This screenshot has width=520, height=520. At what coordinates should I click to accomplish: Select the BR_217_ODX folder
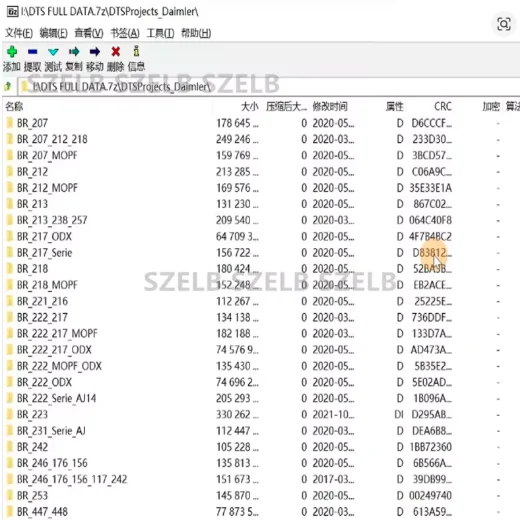tap(44, 236)
